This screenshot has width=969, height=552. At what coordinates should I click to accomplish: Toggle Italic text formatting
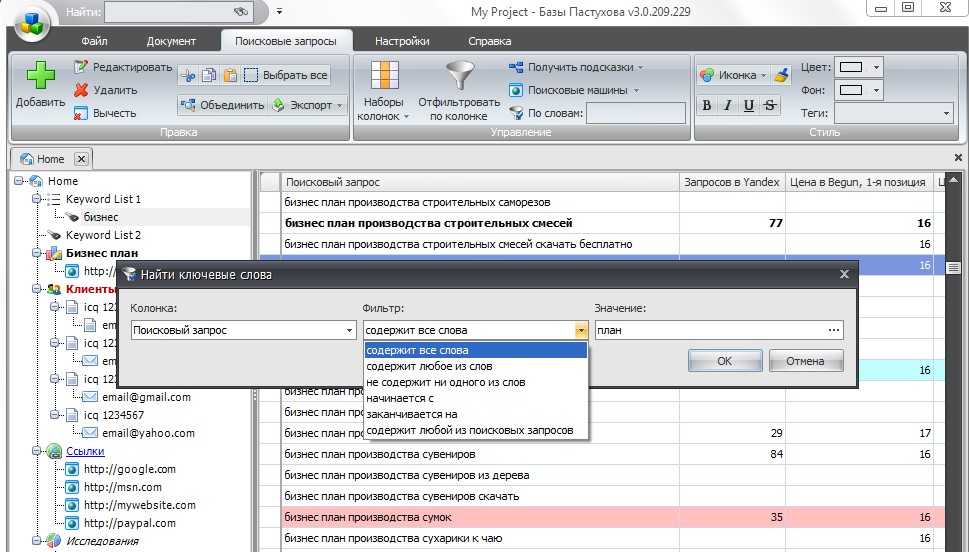(728, 105)
